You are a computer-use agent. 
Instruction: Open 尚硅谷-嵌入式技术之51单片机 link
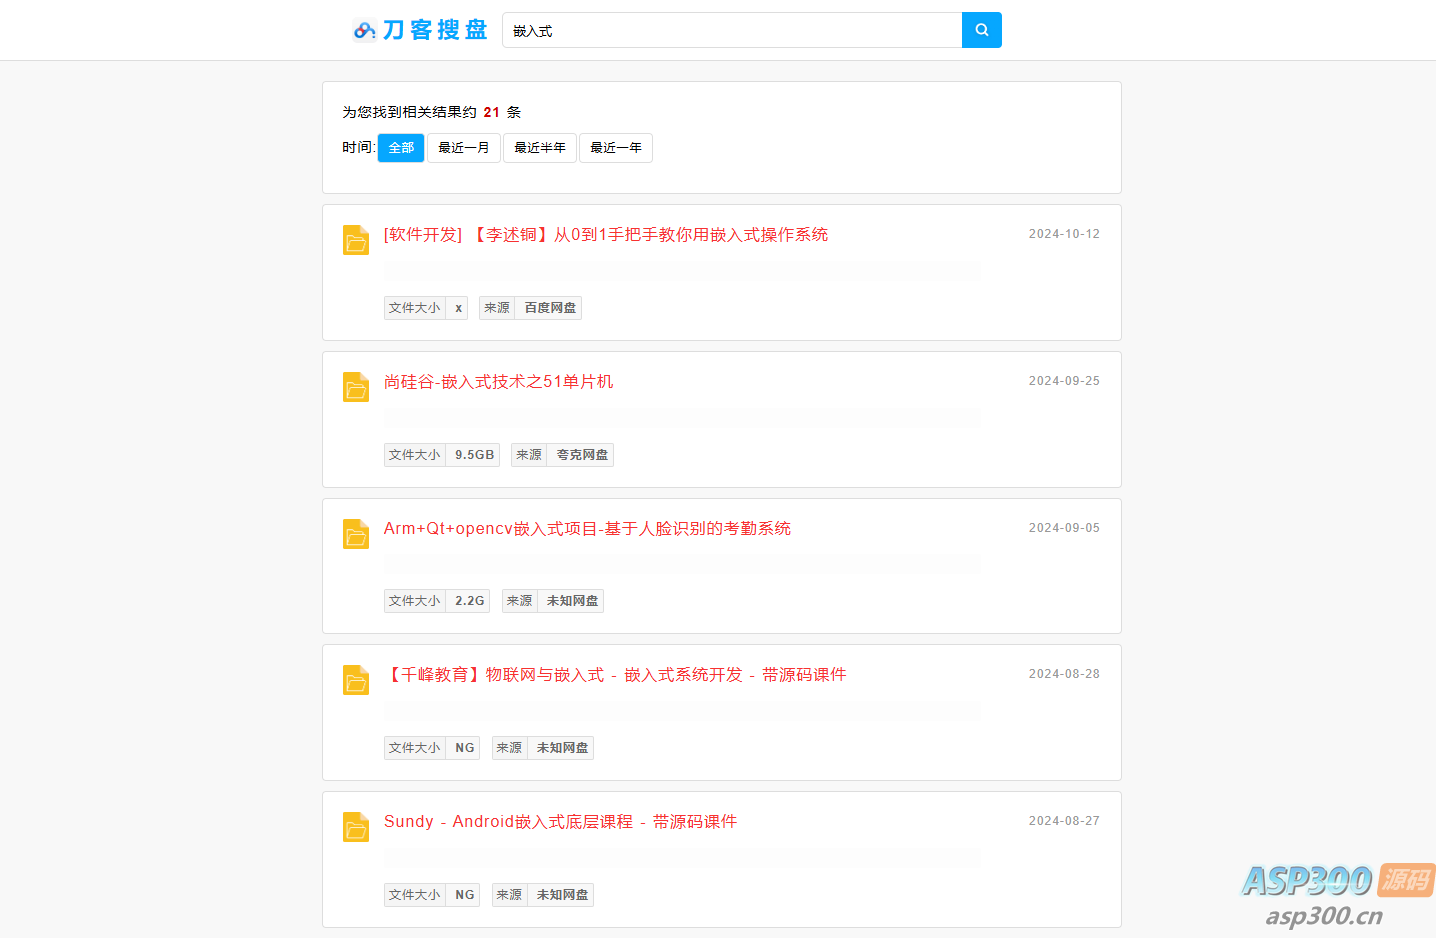click(498, 382)
